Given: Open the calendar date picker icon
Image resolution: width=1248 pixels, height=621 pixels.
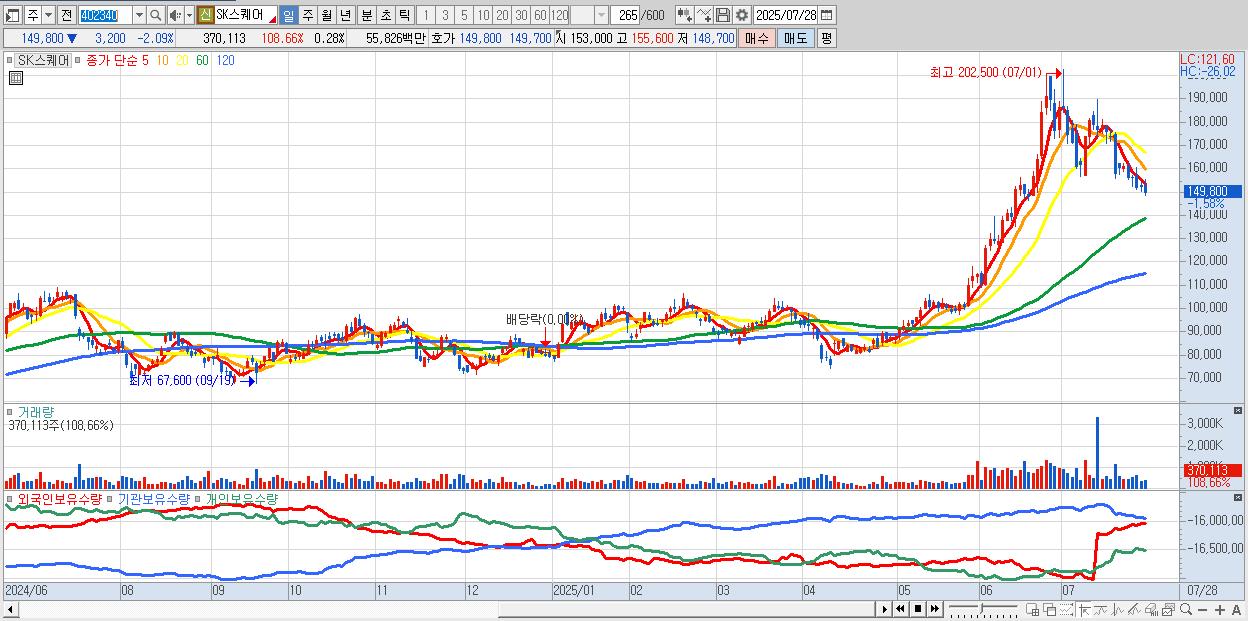Looking at the screenshot, I should (x=827, y=15).
